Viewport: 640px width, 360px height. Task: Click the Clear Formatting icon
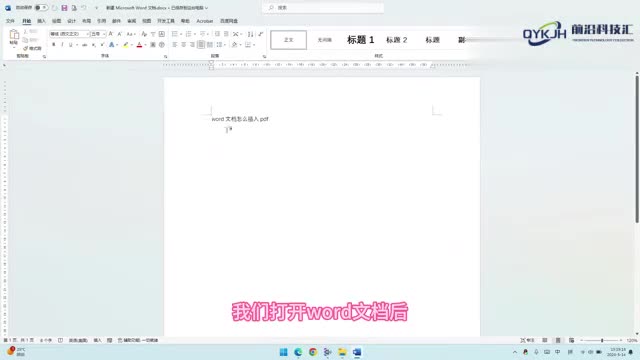pos(144,34)
